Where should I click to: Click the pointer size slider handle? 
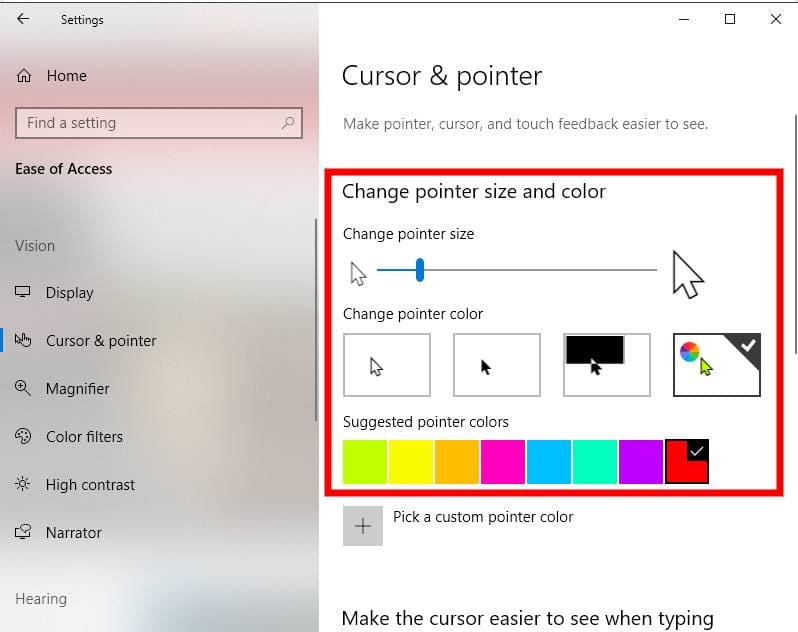pos(420,270)
